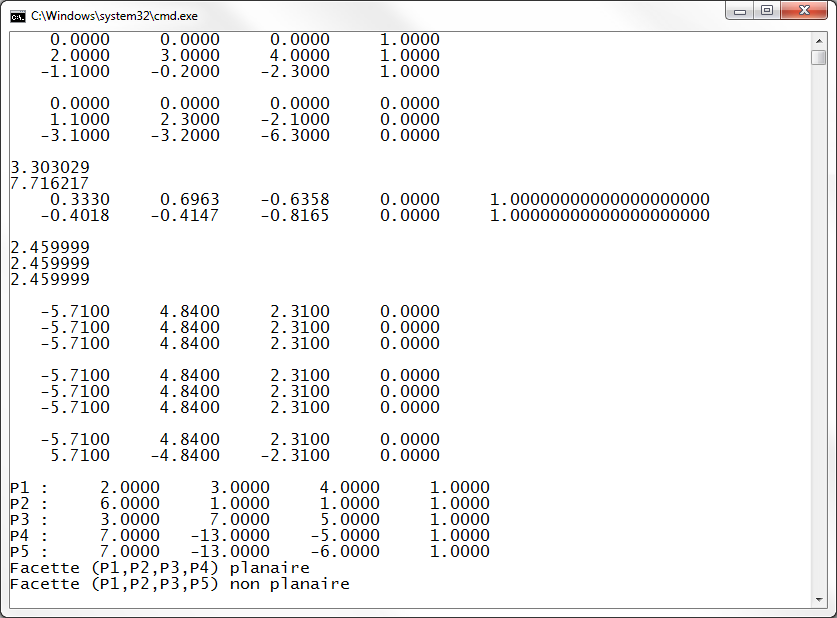Maximize the cmd.exe window
This screenshot has width=837, height=618.
[x=767, y=11]
